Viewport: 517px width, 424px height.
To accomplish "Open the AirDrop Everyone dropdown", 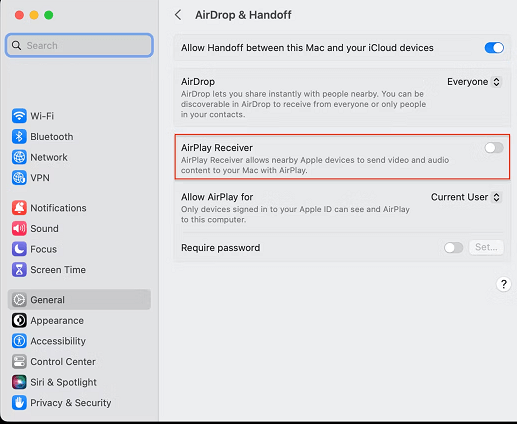I will point(474,82).
